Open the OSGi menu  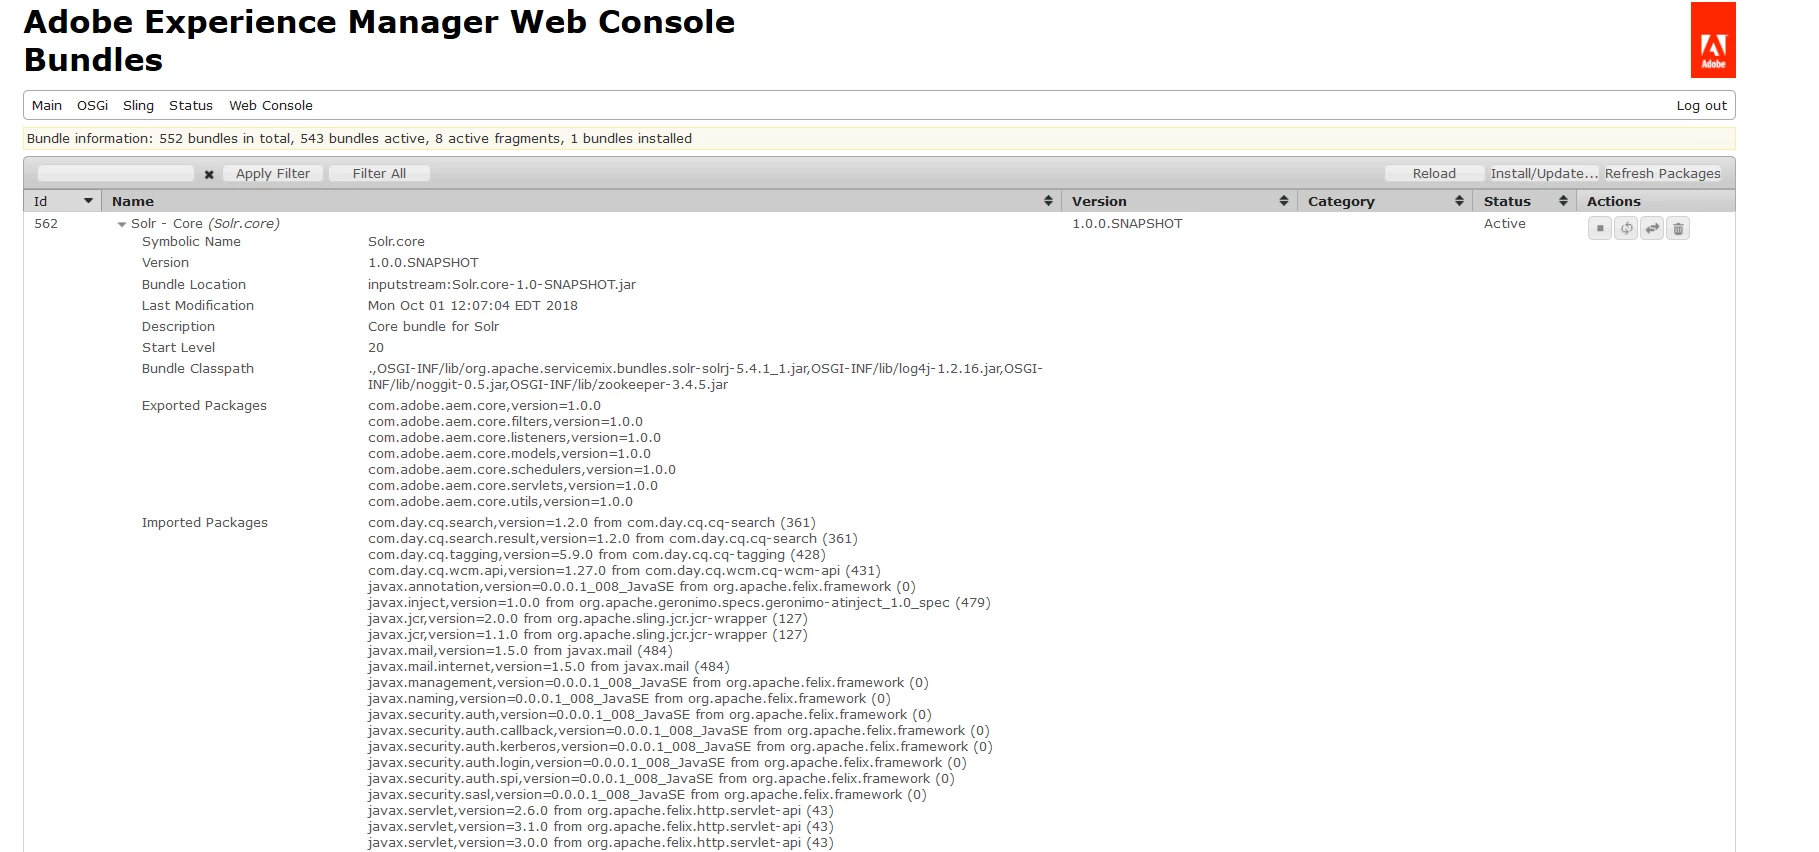click(x=92, y=105)
